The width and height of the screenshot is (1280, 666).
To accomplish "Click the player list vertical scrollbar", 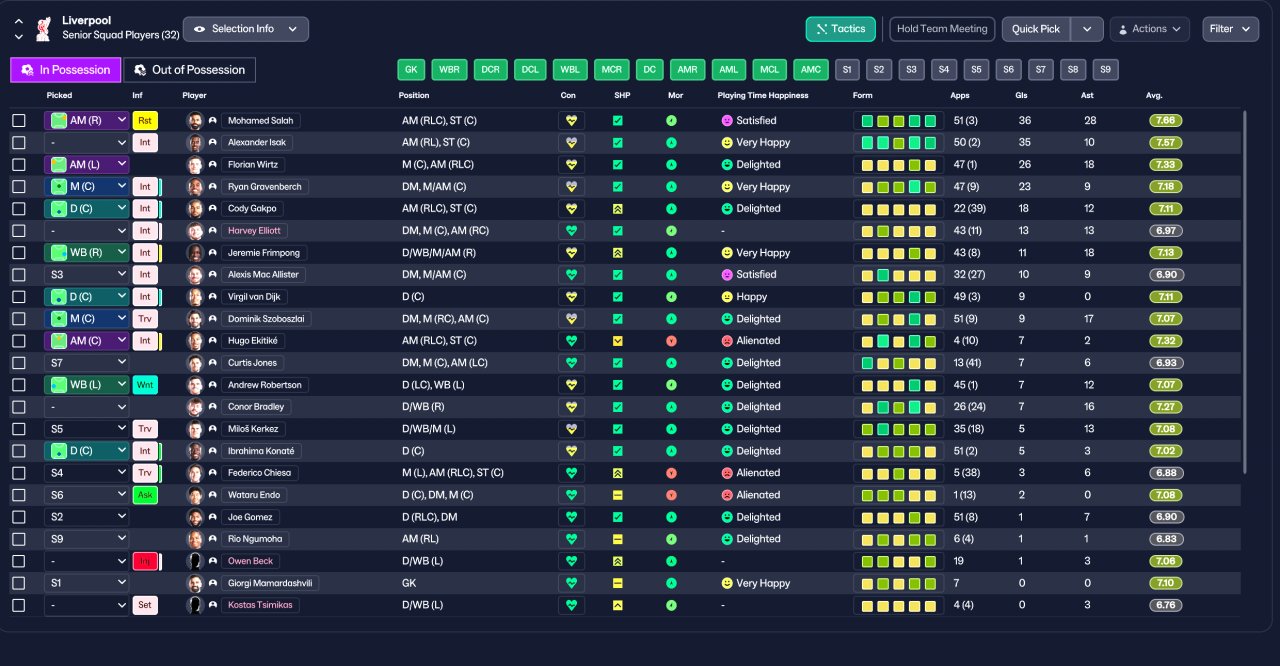I will click(x=1245, y=292).
